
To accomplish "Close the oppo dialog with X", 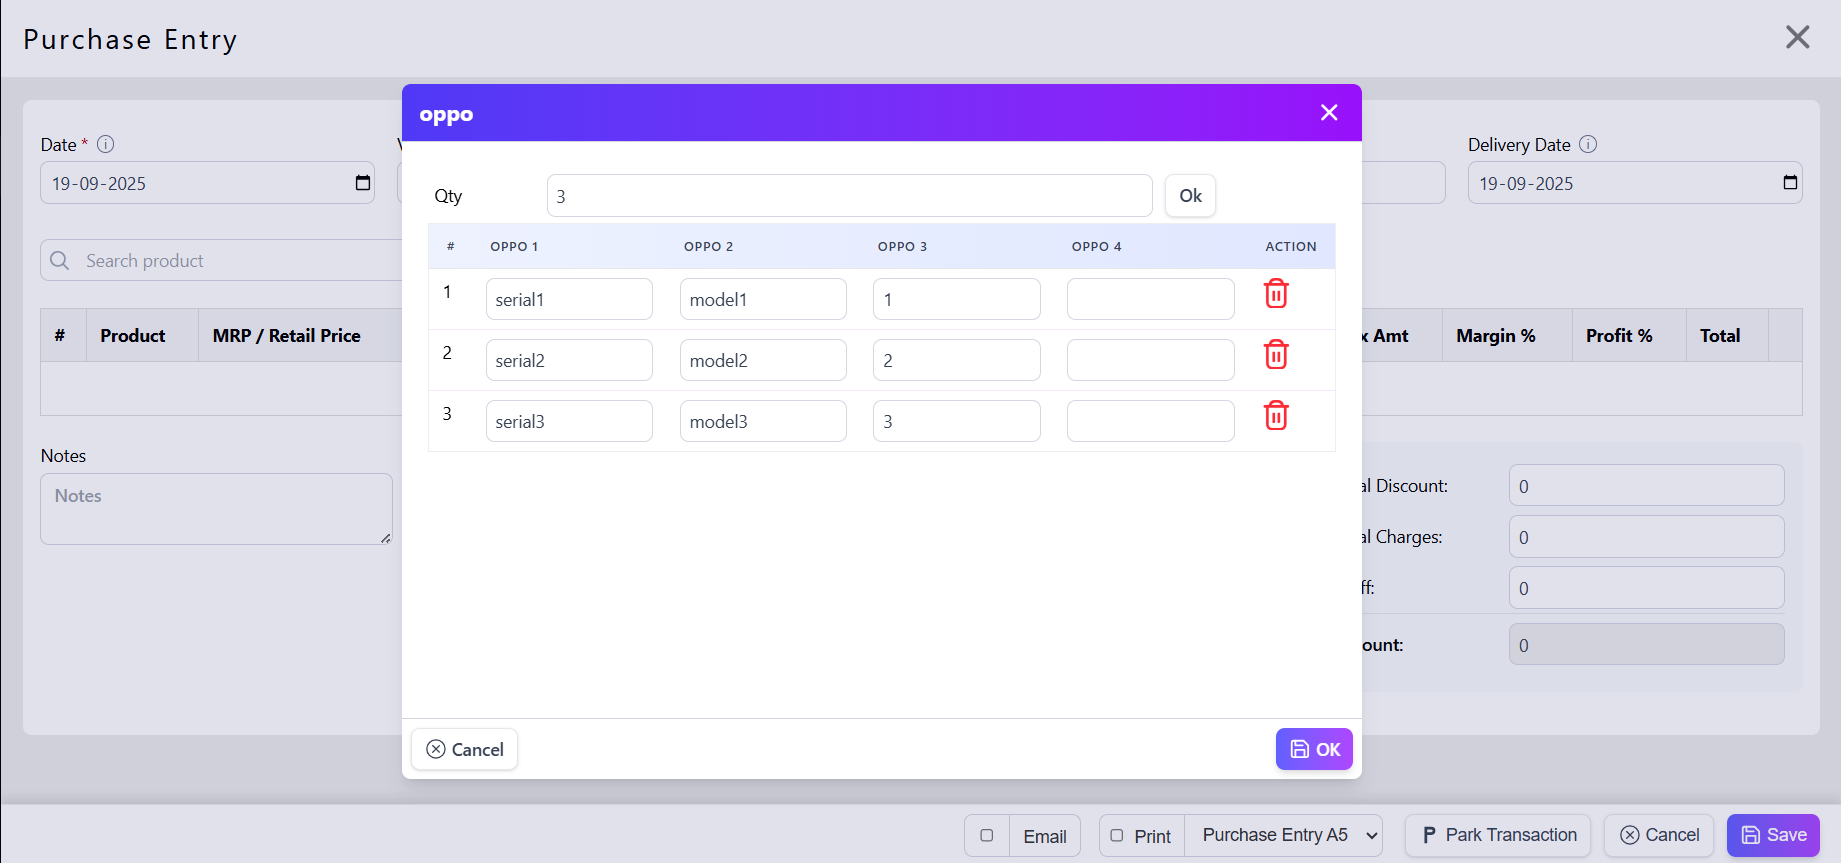I will click(1329, 113).
